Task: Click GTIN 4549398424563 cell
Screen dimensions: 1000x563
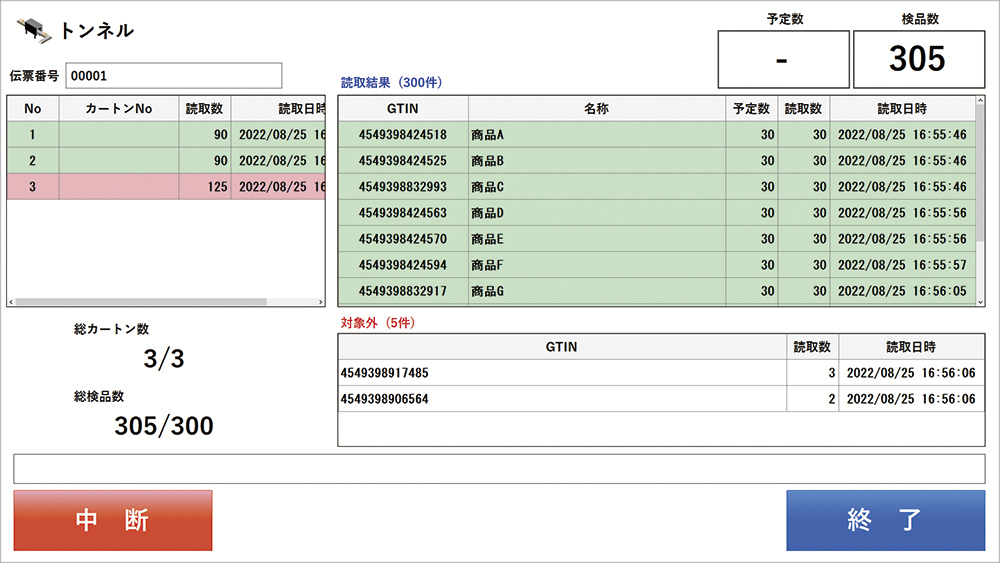Action: 403,213
